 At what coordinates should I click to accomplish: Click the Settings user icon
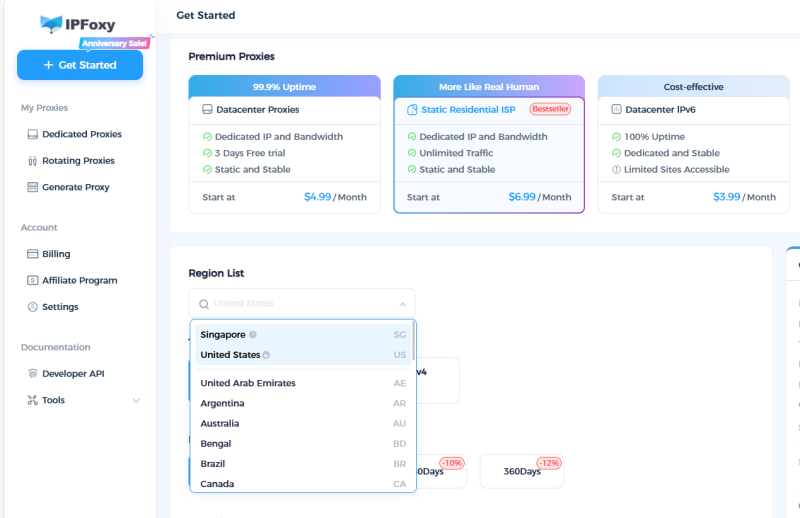33,307
